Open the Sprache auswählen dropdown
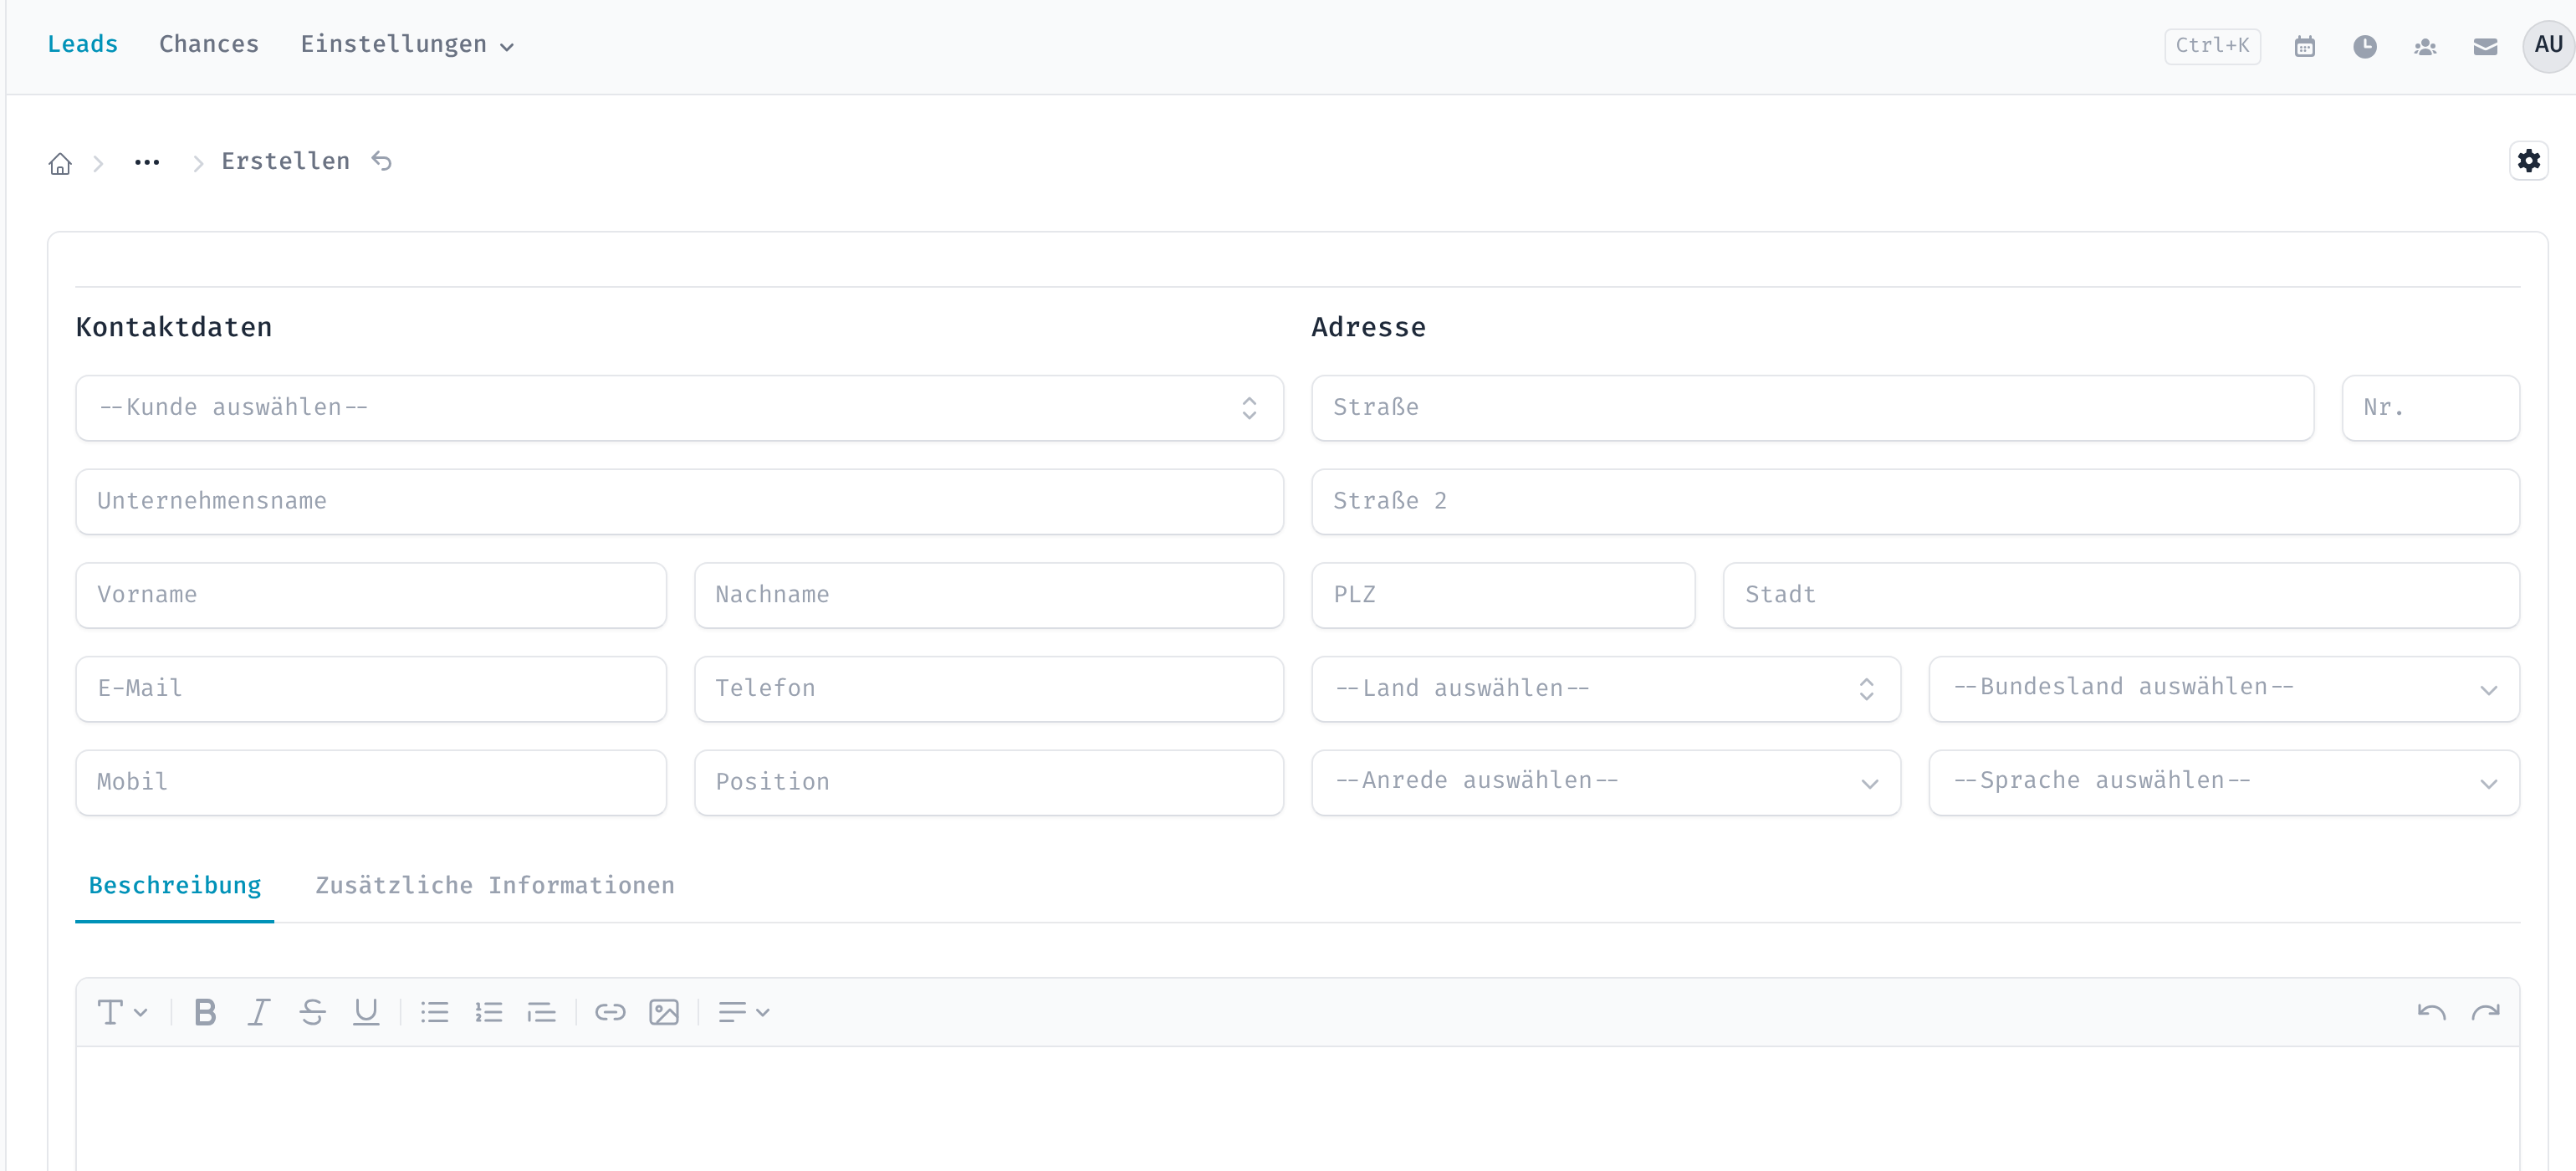This screenshot has width=2576, height=1171. 2223,783
